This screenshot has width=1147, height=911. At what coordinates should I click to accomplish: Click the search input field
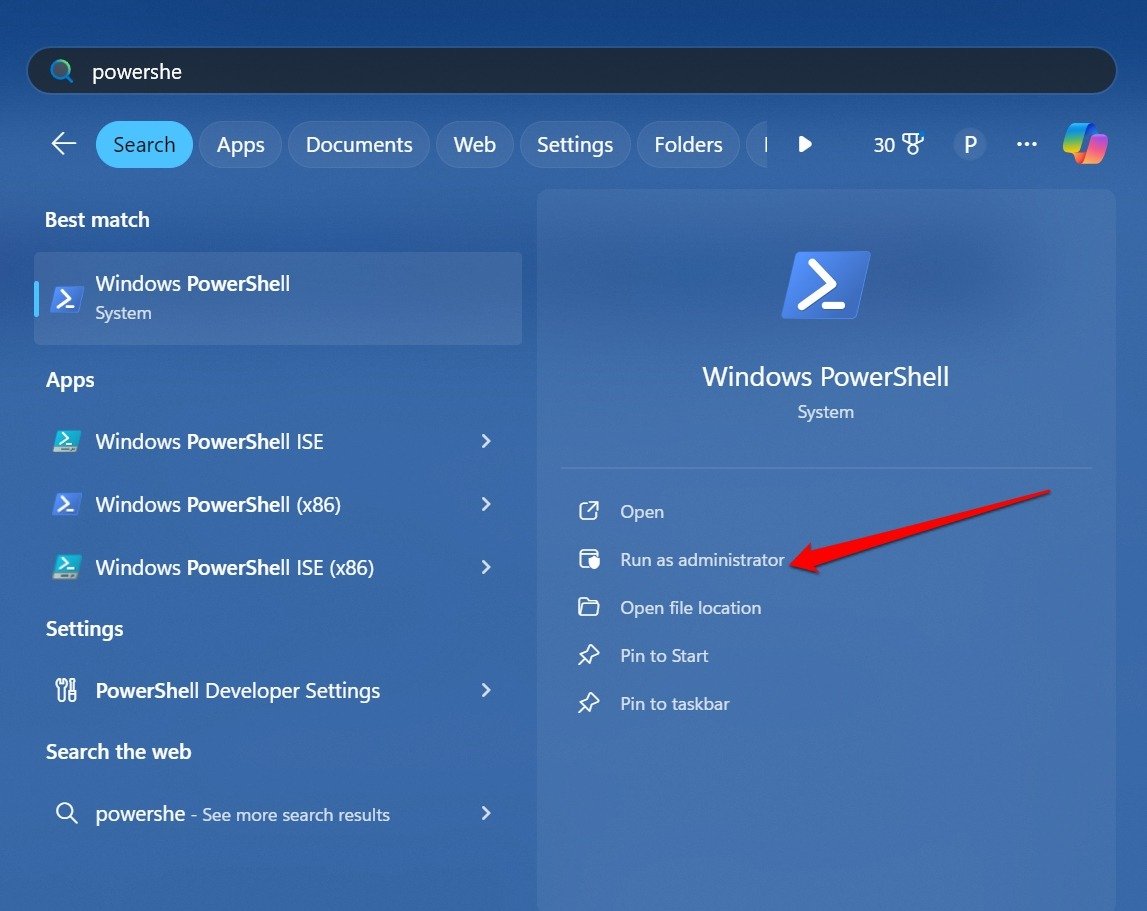(570, 72)
